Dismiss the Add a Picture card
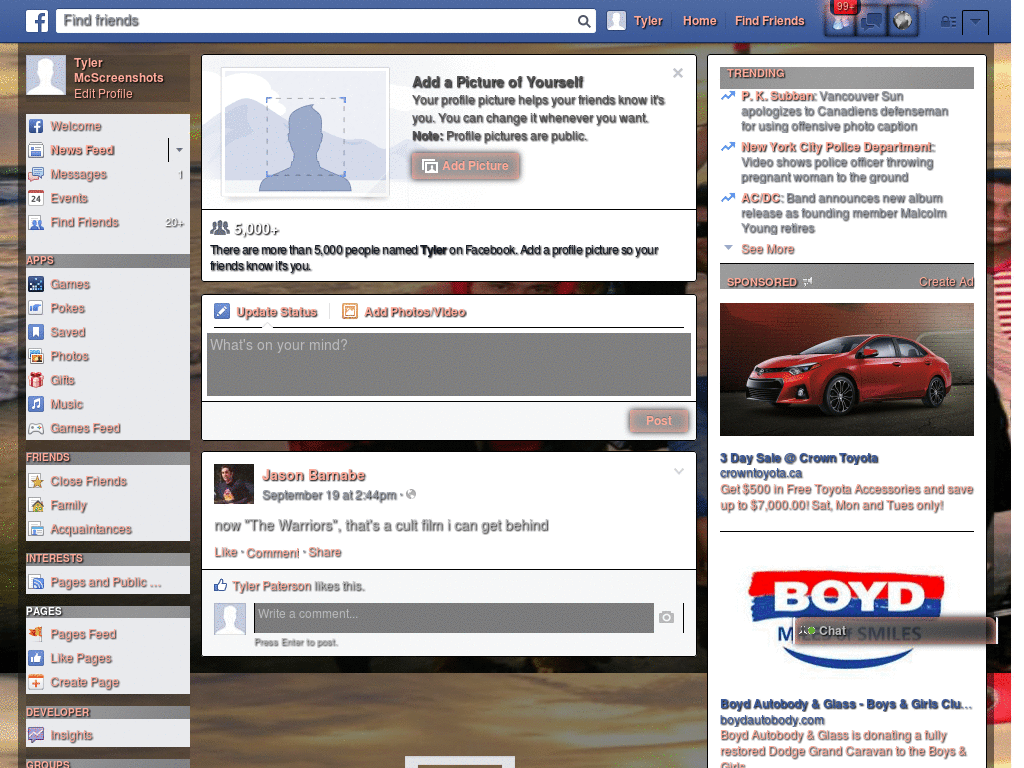 [x=678, y=72]
